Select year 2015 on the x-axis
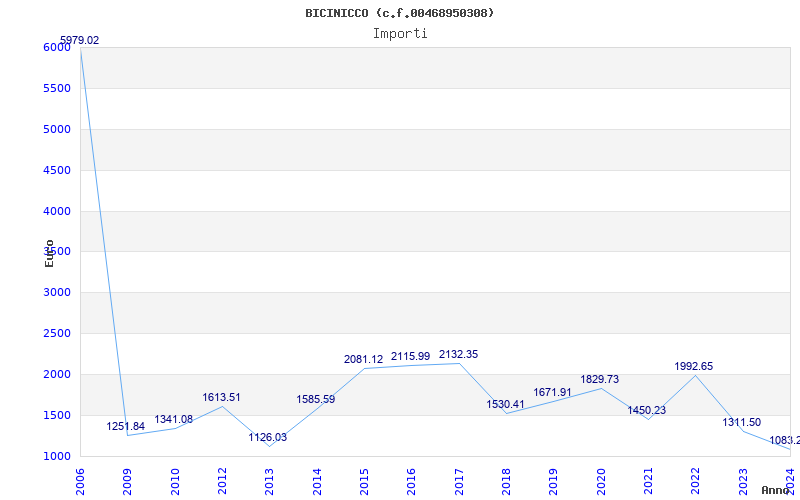This screenshot has width=800, height=500. [365, 479]
